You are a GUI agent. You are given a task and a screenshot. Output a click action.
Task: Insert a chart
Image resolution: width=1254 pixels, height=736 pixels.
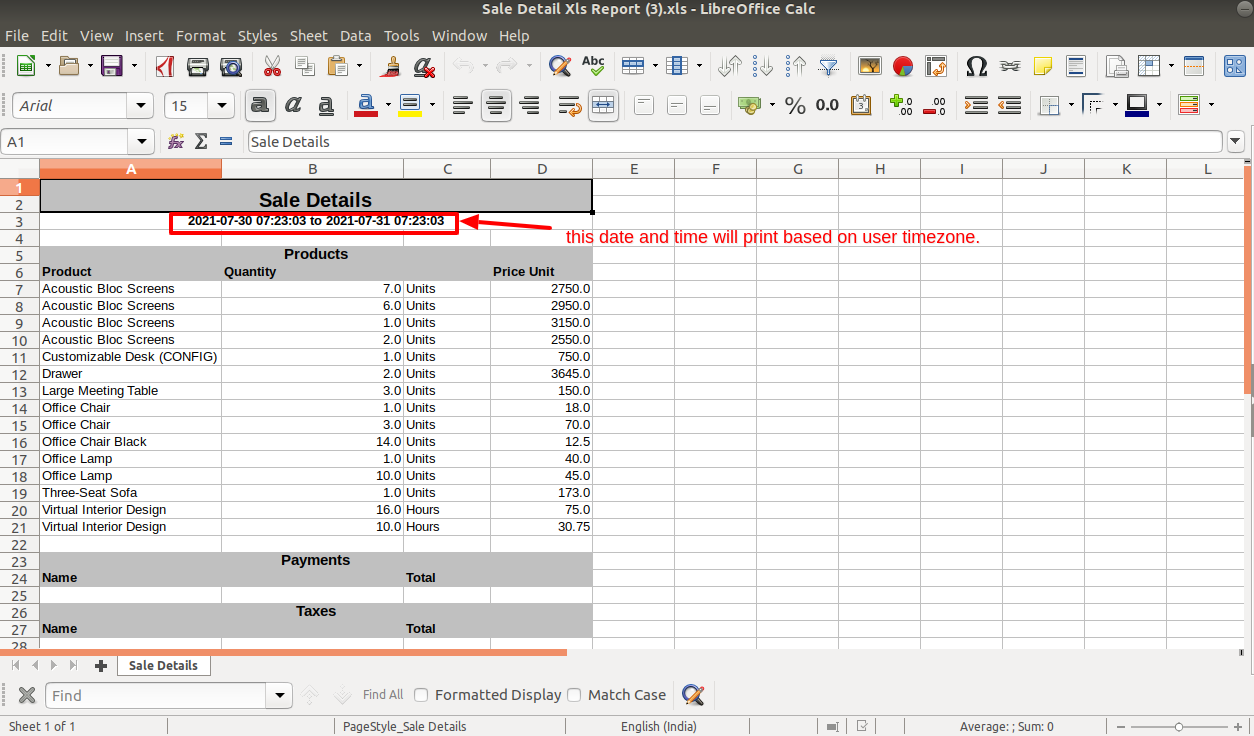click(903, 67)
